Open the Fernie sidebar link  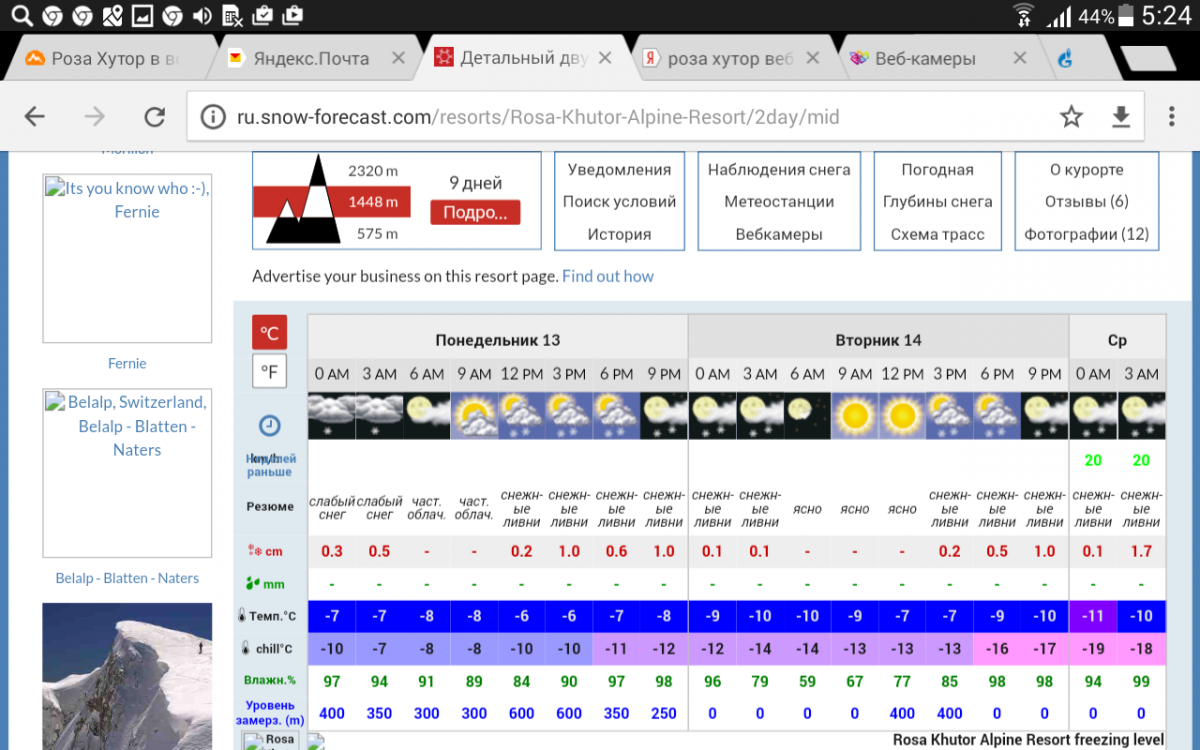(x=127, y=363)
